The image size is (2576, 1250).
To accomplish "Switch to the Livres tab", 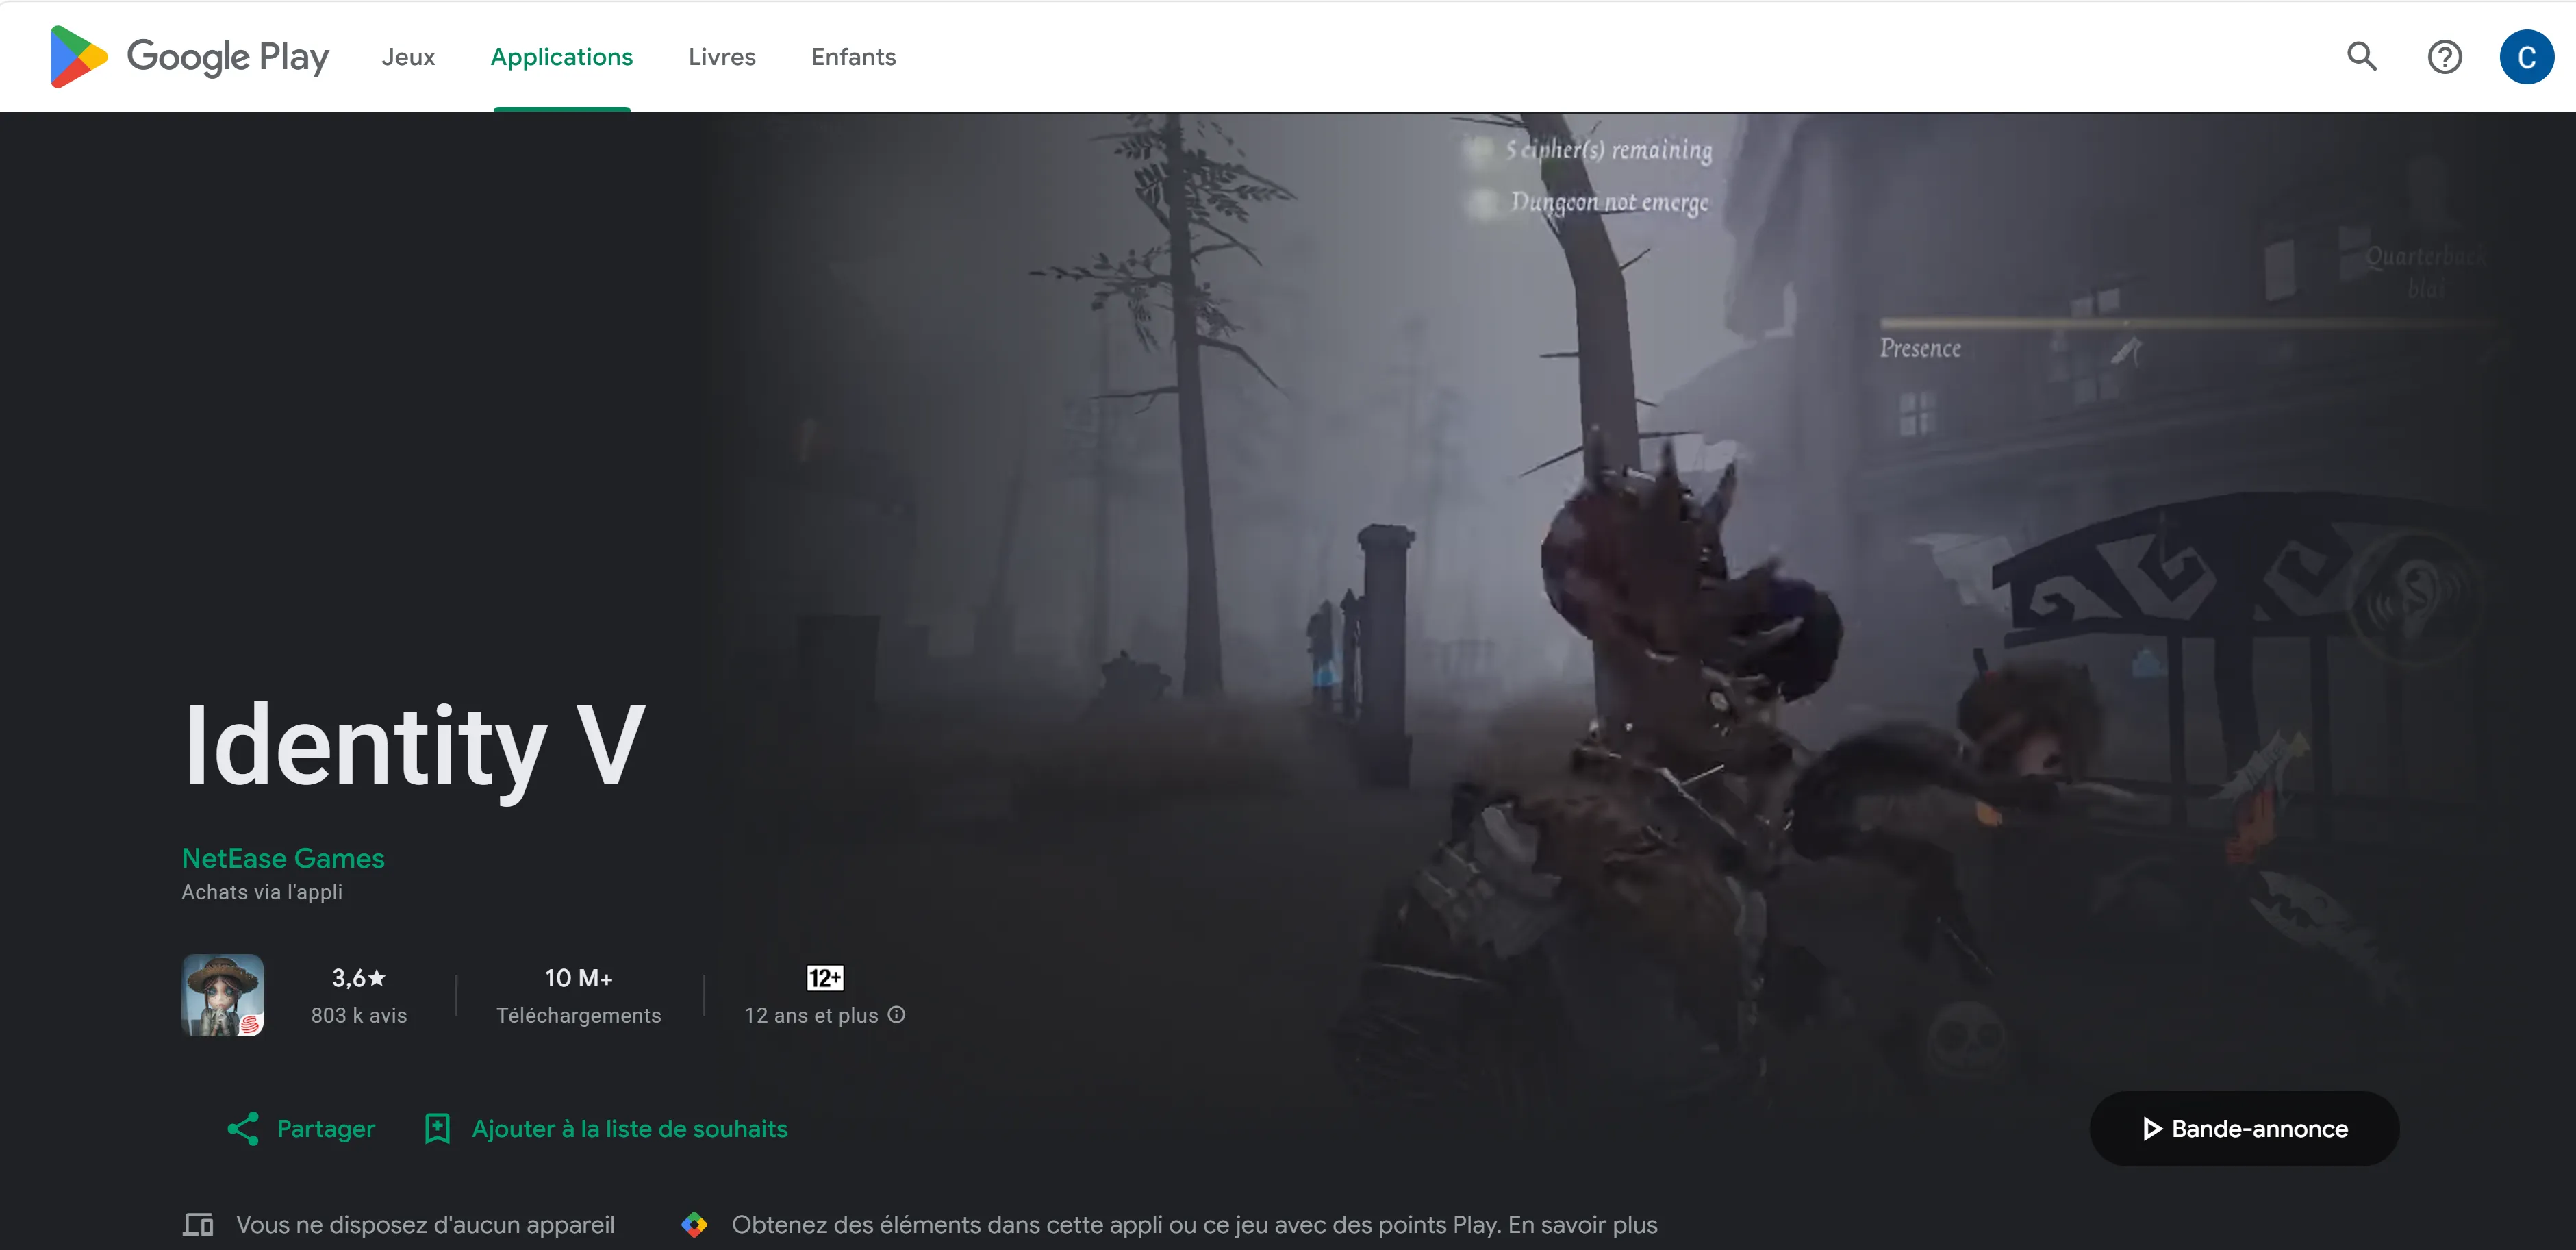I will click(722, 57).
